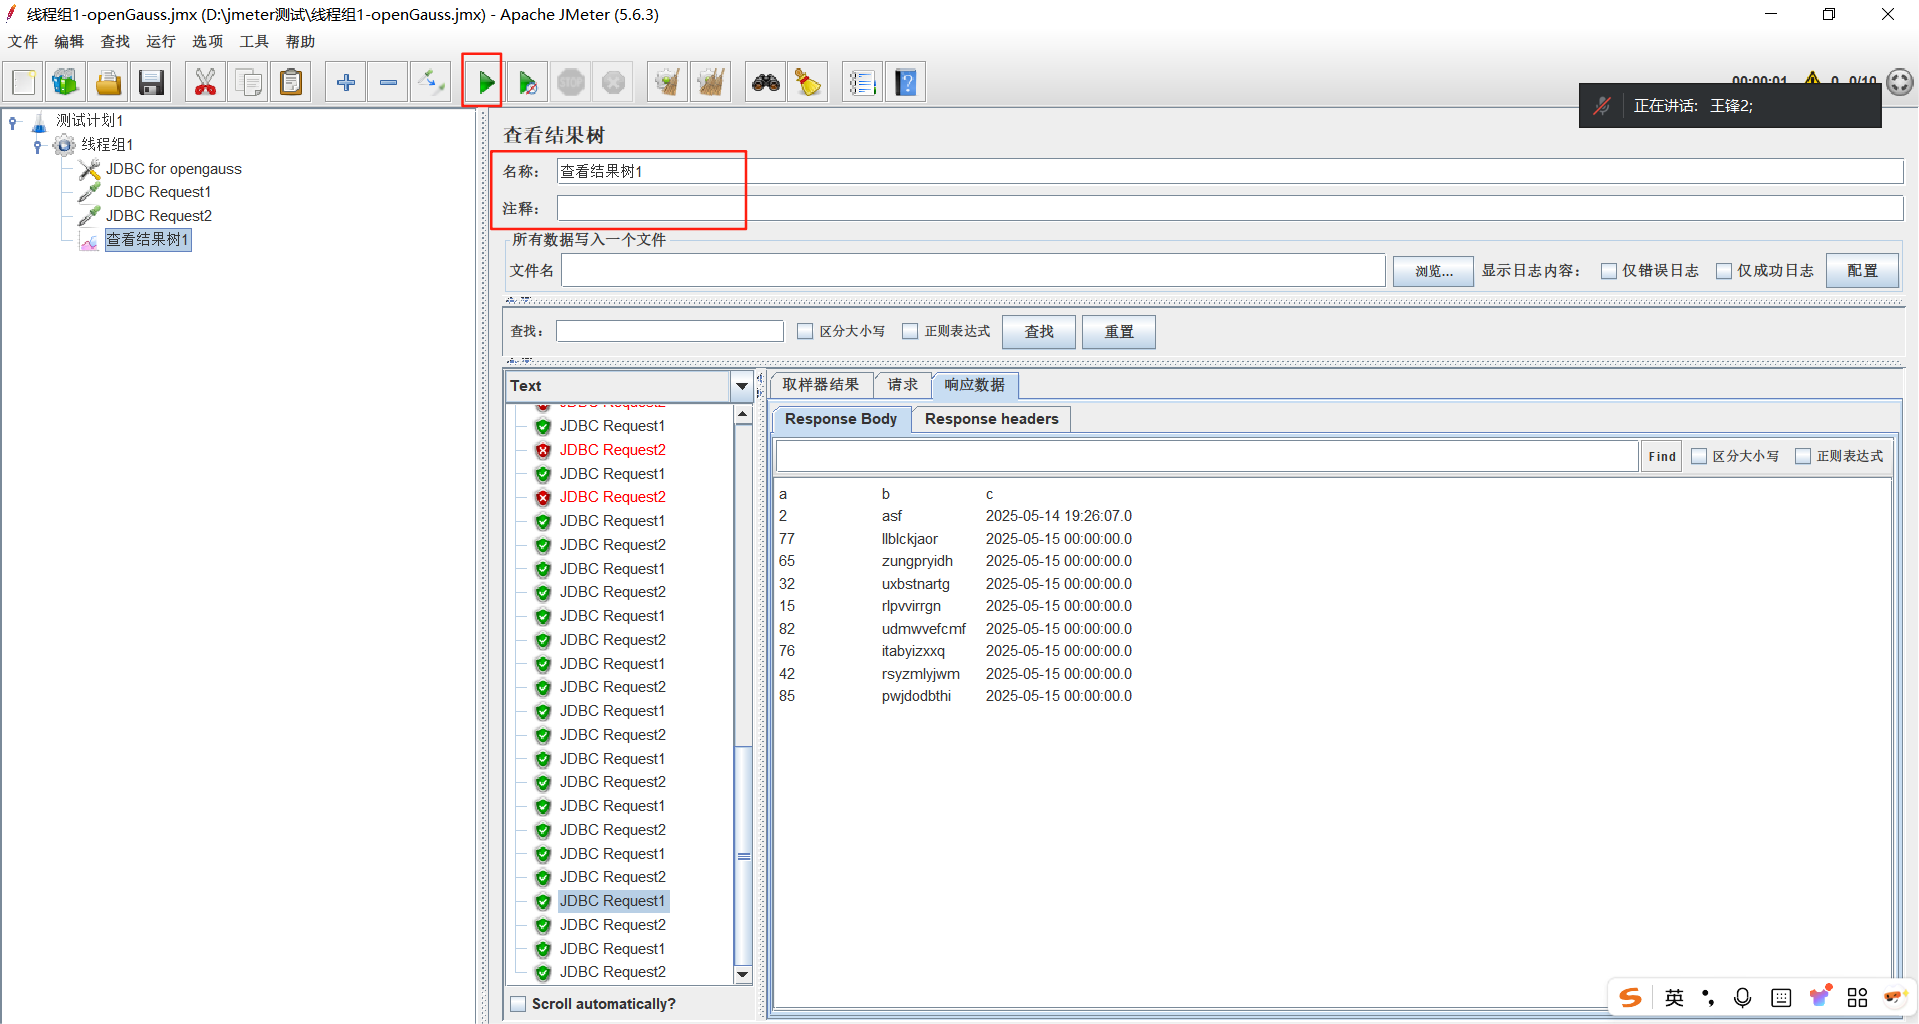Clear results with single broom icon

pos(668,82)
